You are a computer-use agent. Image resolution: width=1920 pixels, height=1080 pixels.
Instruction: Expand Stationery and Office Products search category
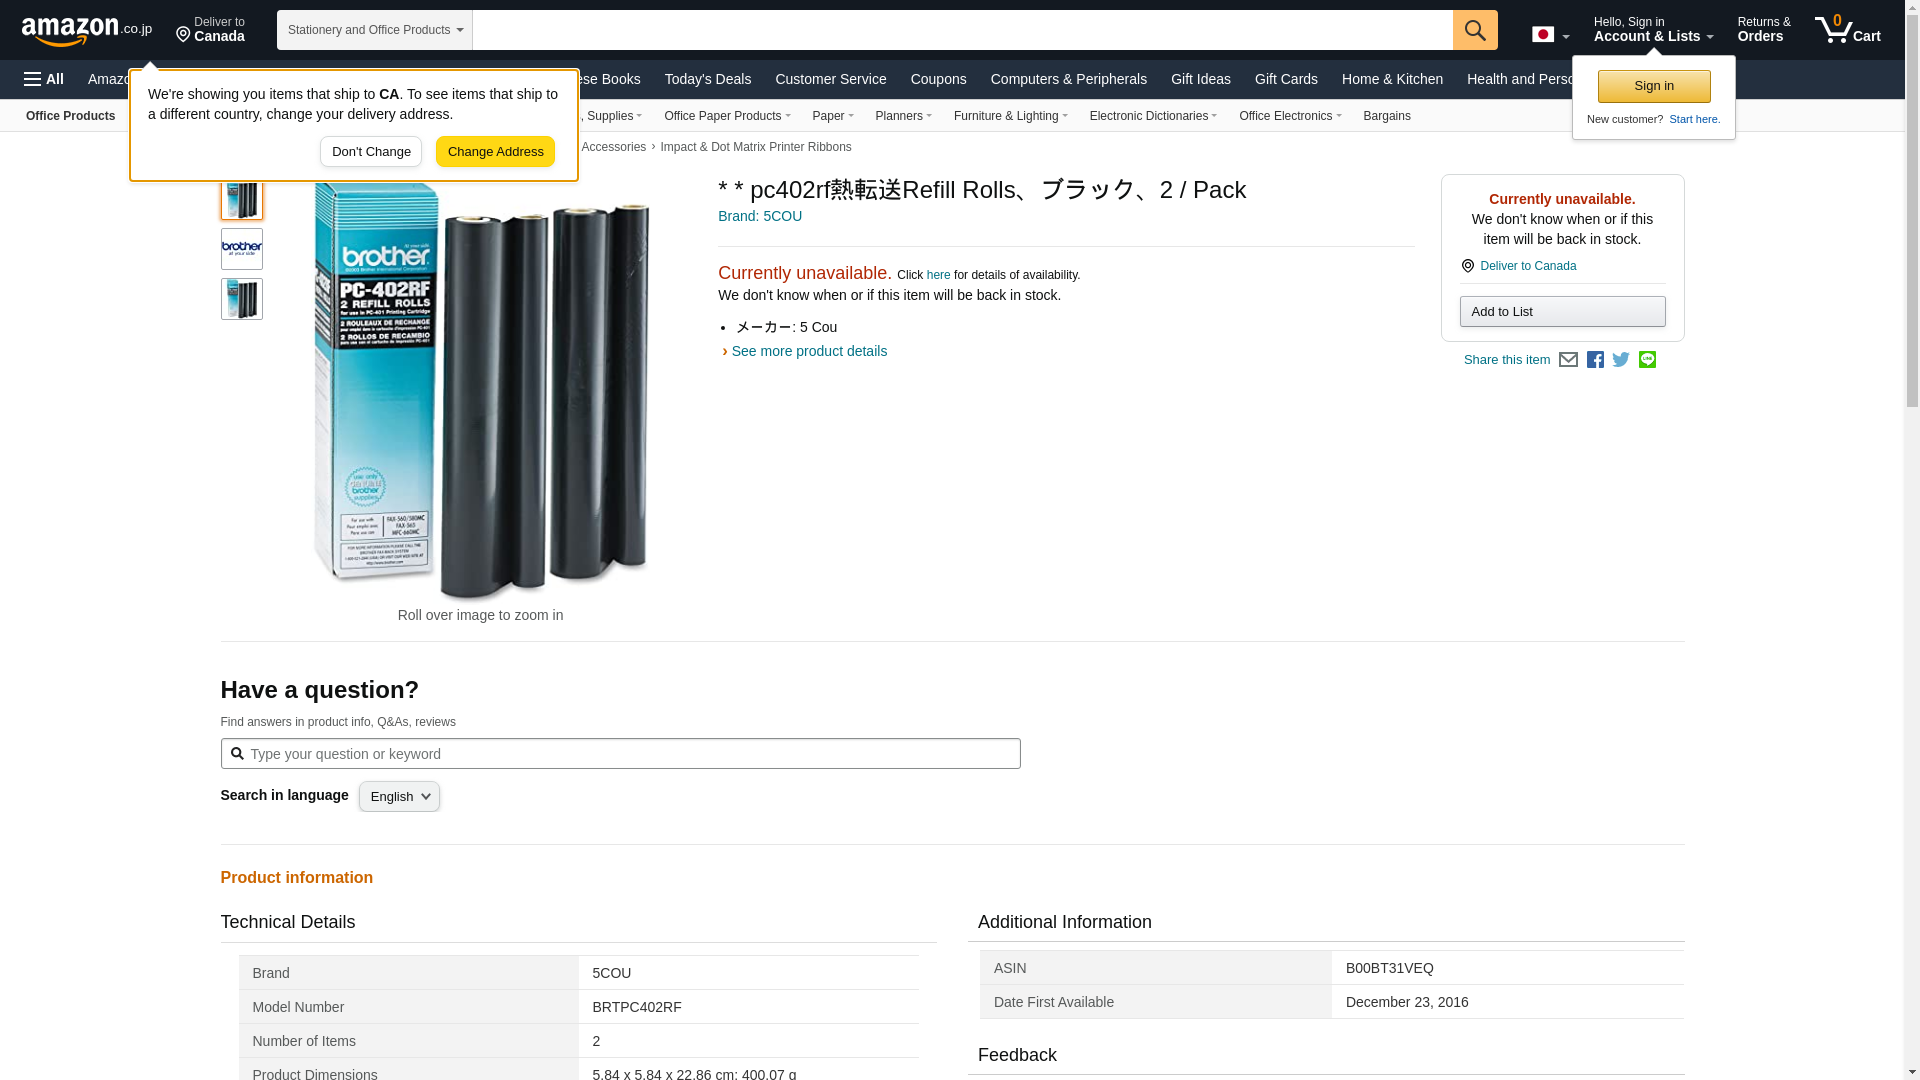(374, 30)
